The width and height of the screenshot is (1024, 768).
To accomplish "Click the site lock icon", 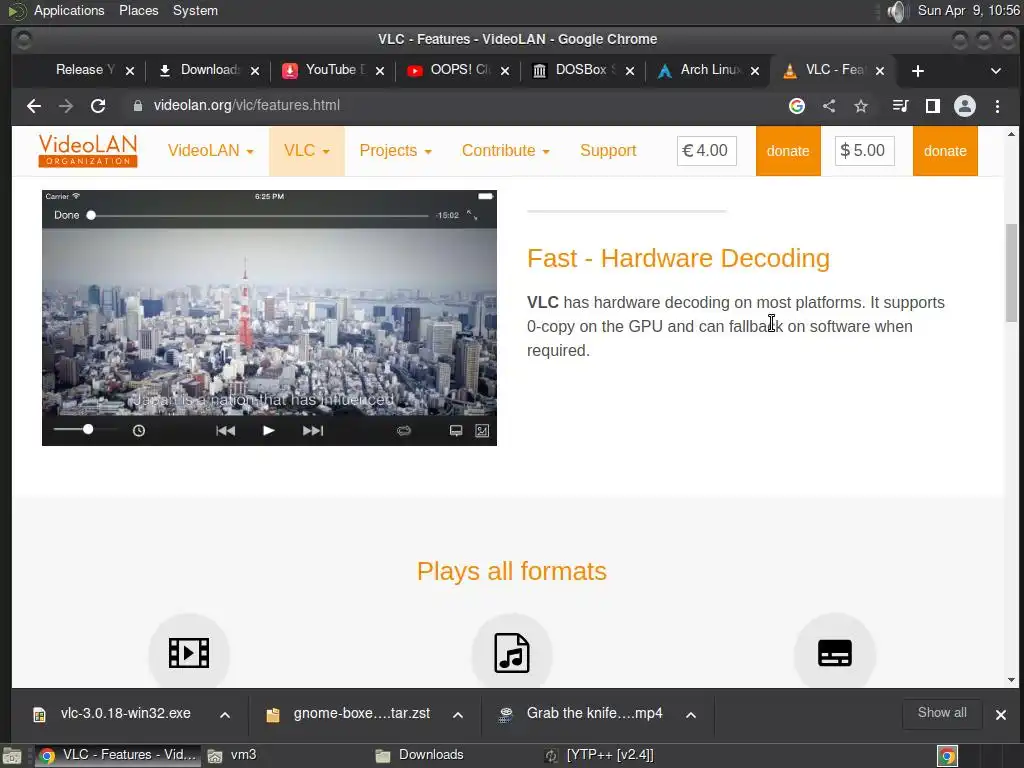I will click(x=137, y=106).
